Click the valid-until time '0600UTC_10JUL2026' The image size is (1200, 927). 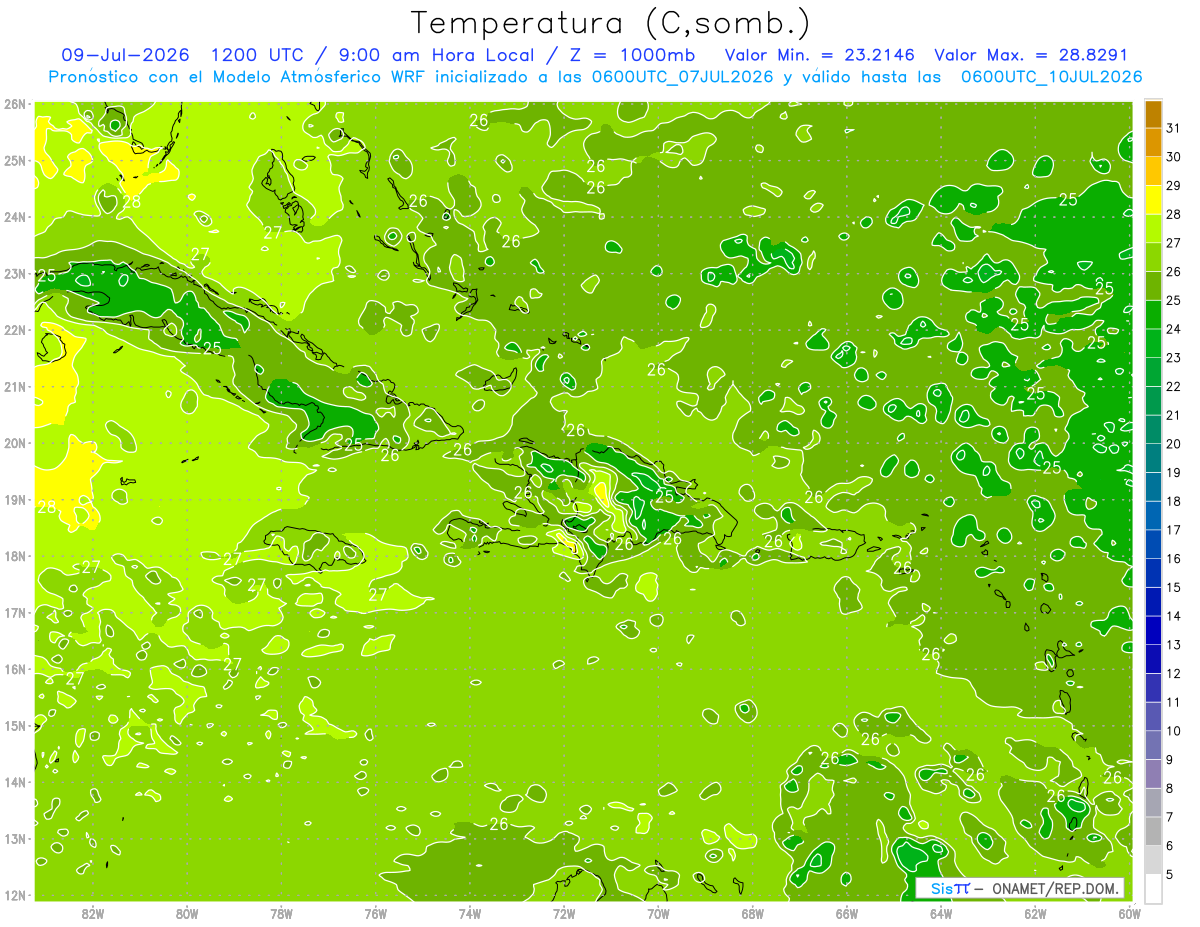coord(1052,76)
